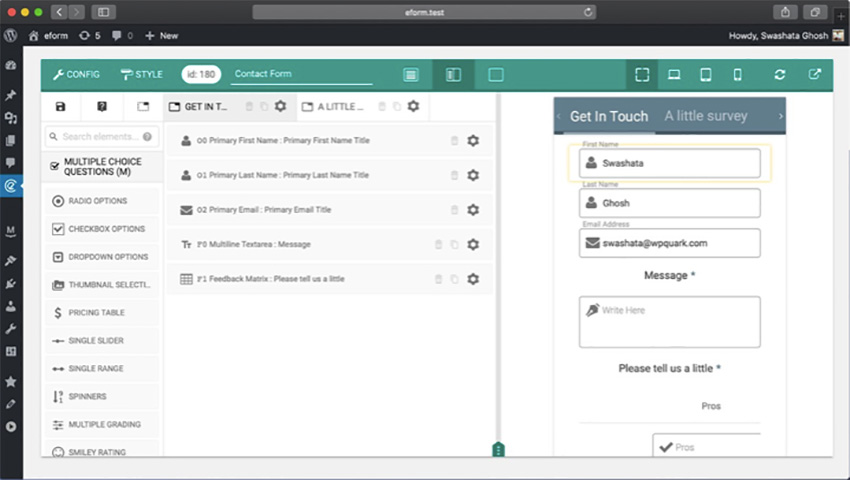Click the Email Address input field

click(669, 243)
